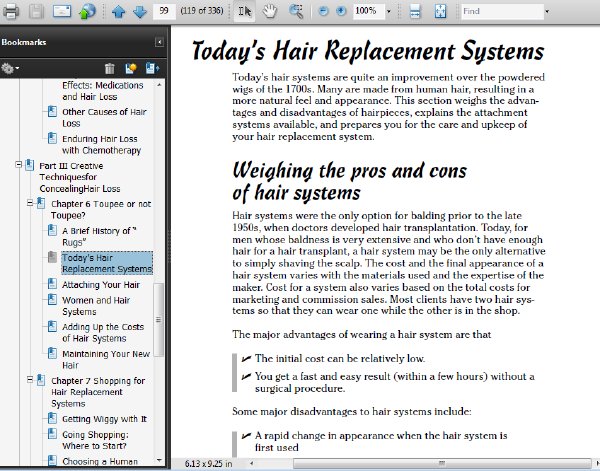The height and width of the screenshot is (471, 600).
Task: Select the Hand pan tool
Action: point(270,11)
